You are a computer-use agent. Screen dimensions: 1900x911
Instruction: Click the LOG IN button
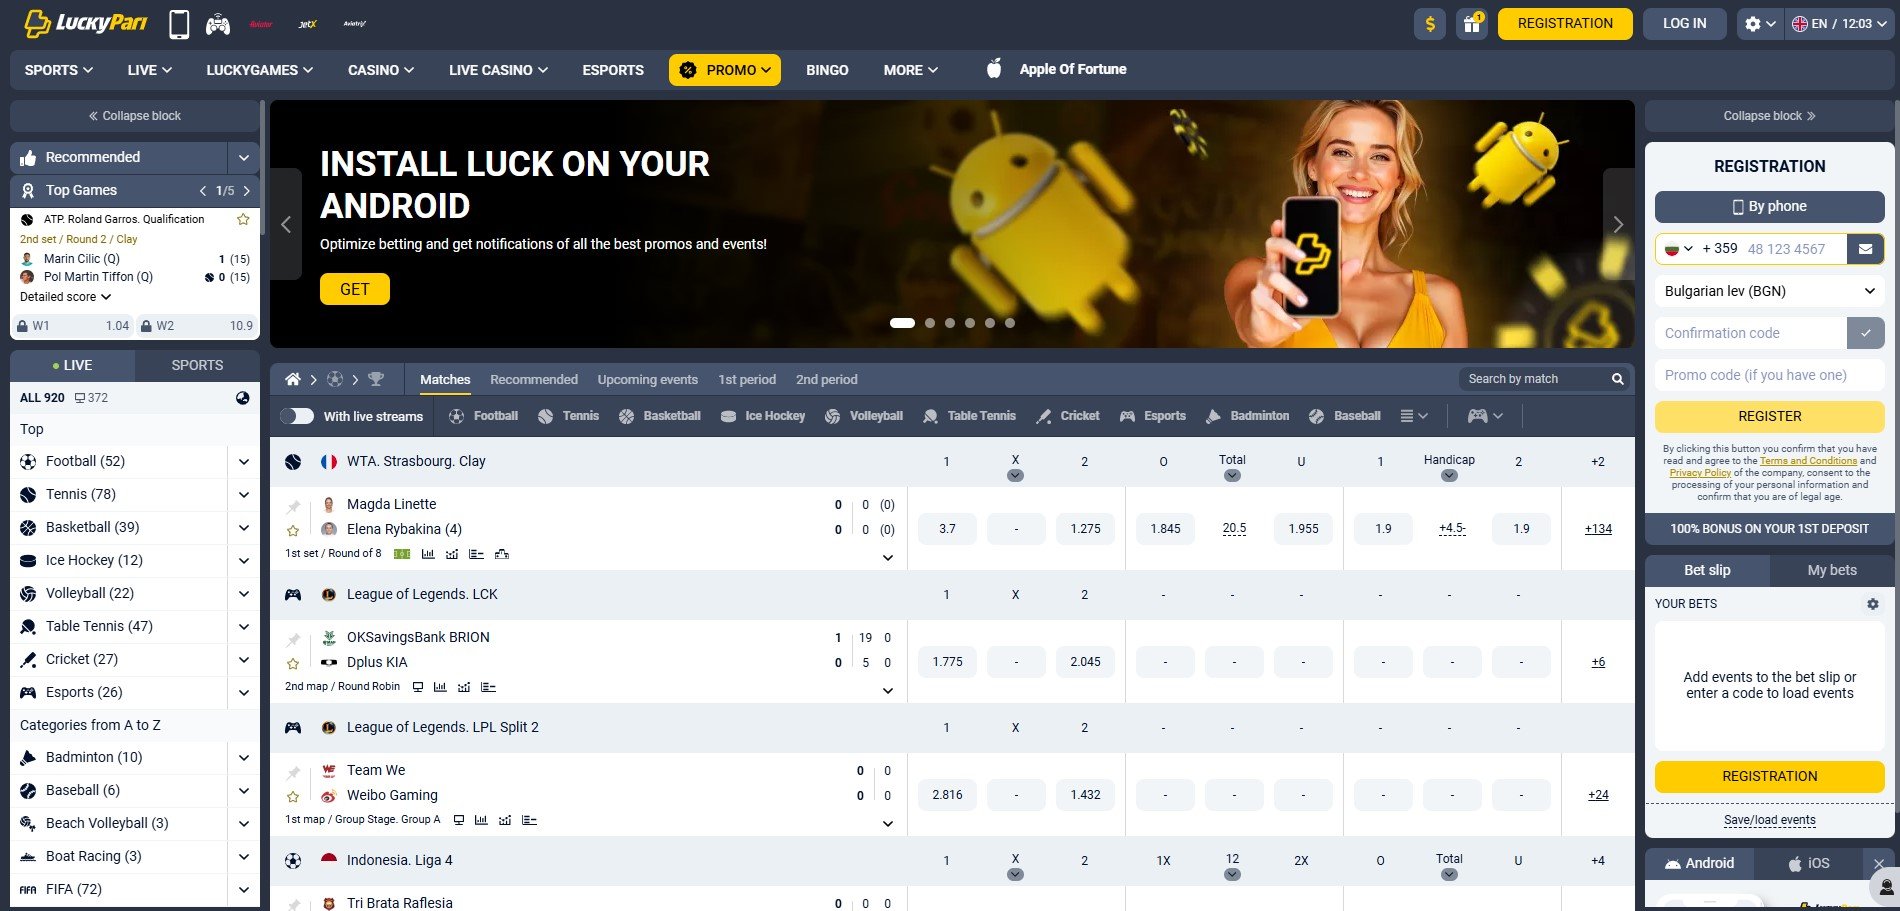1685,24
